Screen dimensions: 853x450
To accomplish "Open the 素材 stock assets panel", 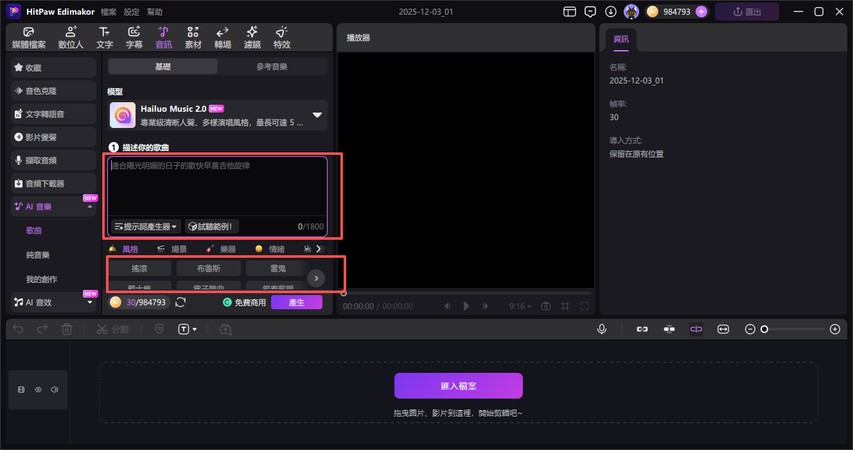I will pos(193,38).
